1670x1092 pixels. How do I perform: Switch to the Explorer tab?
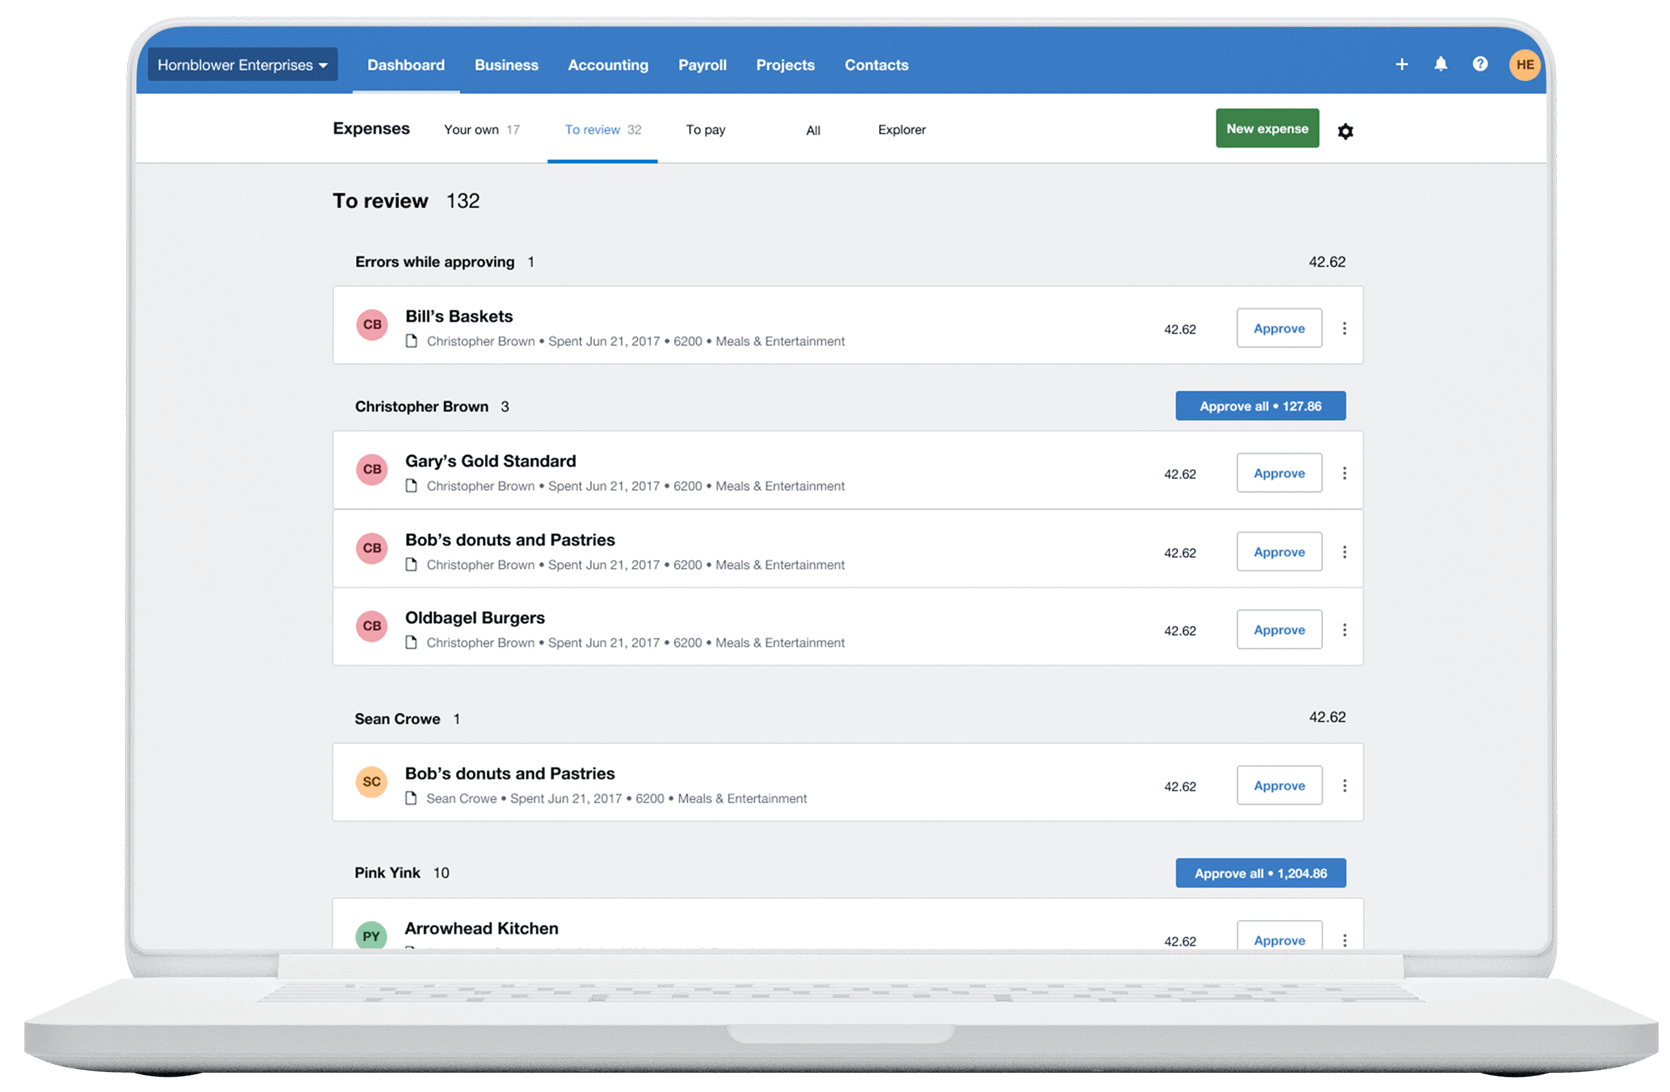click(901, 129)
